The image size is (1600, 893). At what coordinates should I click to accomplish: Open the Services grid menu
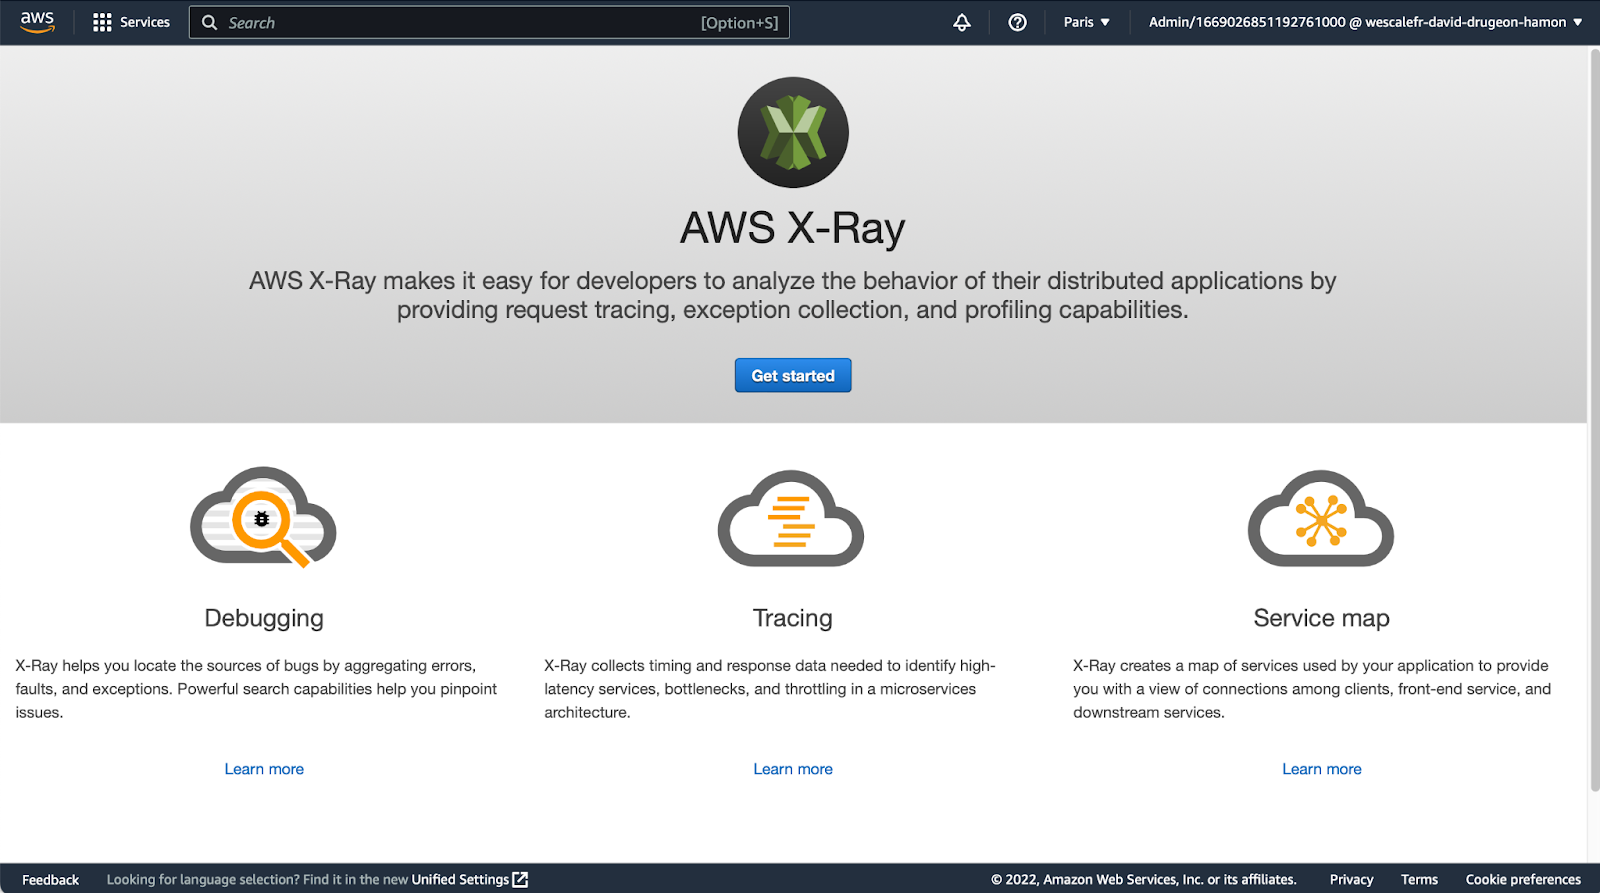tap(131, 22)
